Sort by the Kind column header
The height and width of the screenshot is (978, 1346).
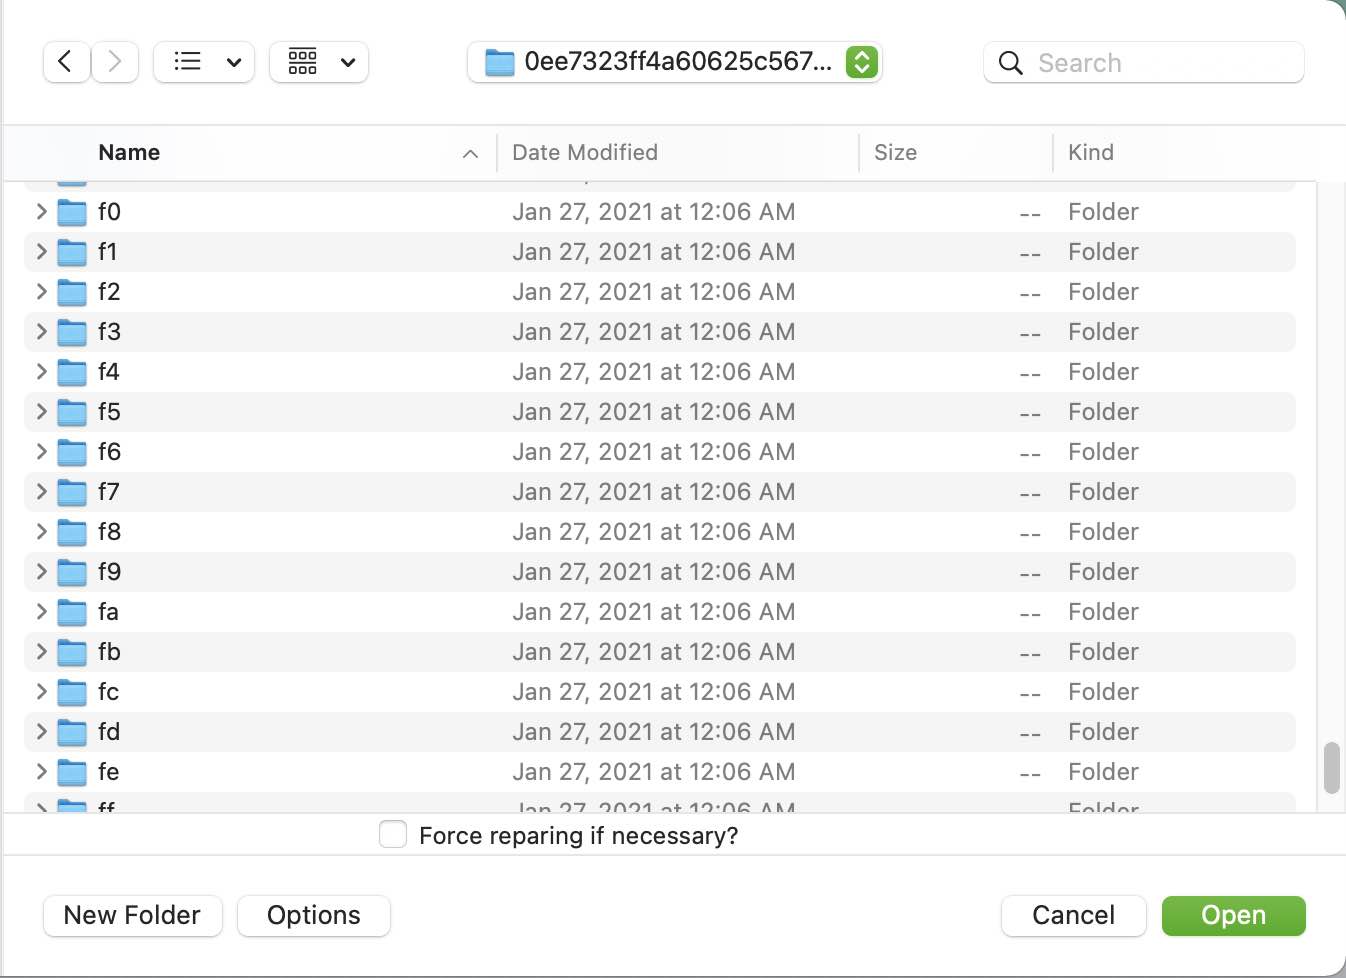[x=1090, y=152]
